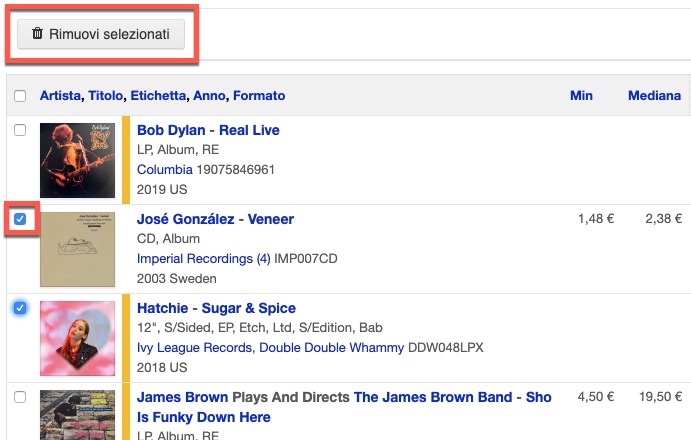The height and width of the screenshot is (440, 691).
Task: Sort by the Mediana price column
Action: pos(654,96)
